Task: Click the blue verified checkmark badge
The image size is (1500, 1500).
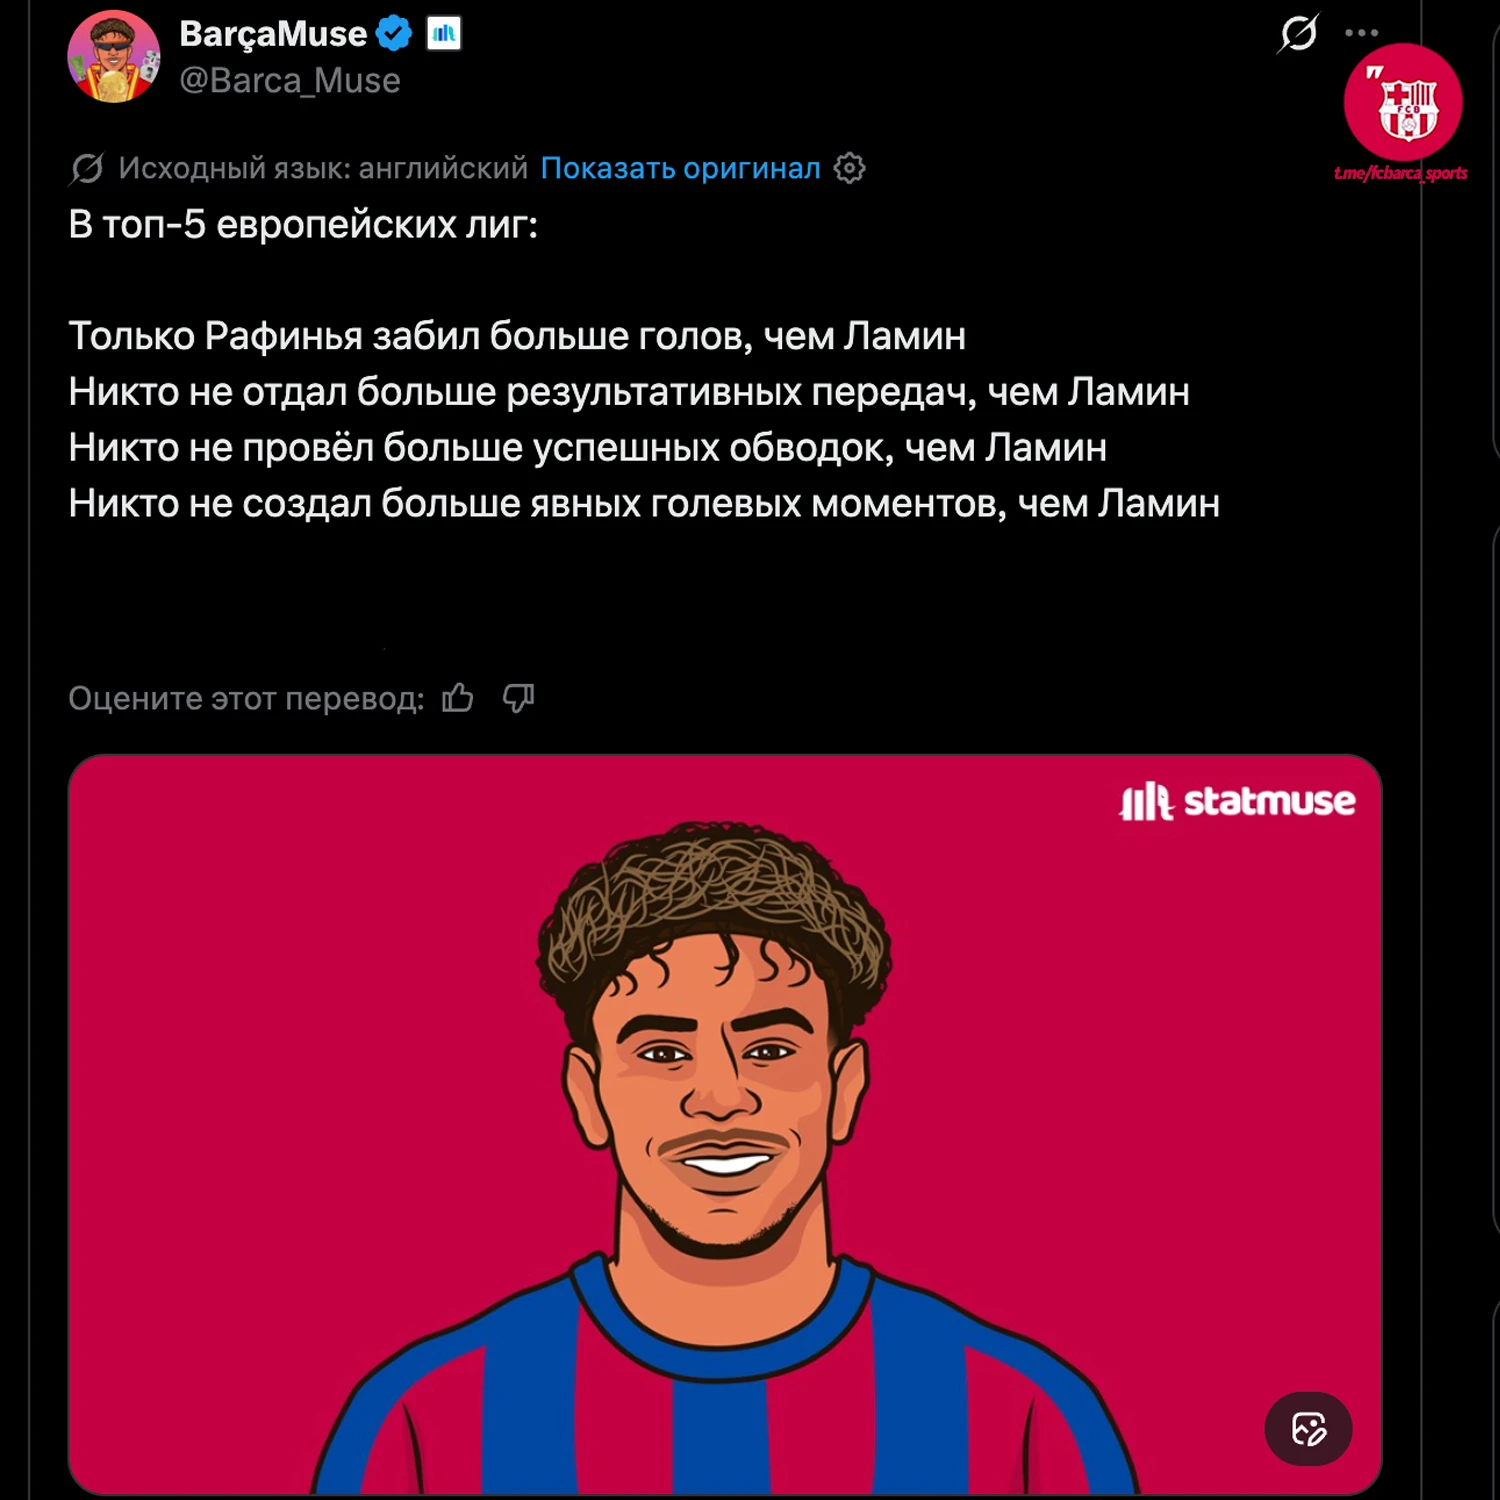Action: tap(394, 34)
